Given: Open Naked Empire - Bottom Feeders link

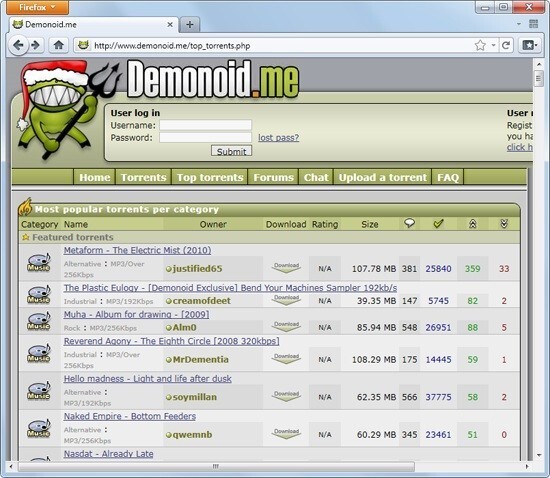Looking at the screenshot, I should coord(130,416).
